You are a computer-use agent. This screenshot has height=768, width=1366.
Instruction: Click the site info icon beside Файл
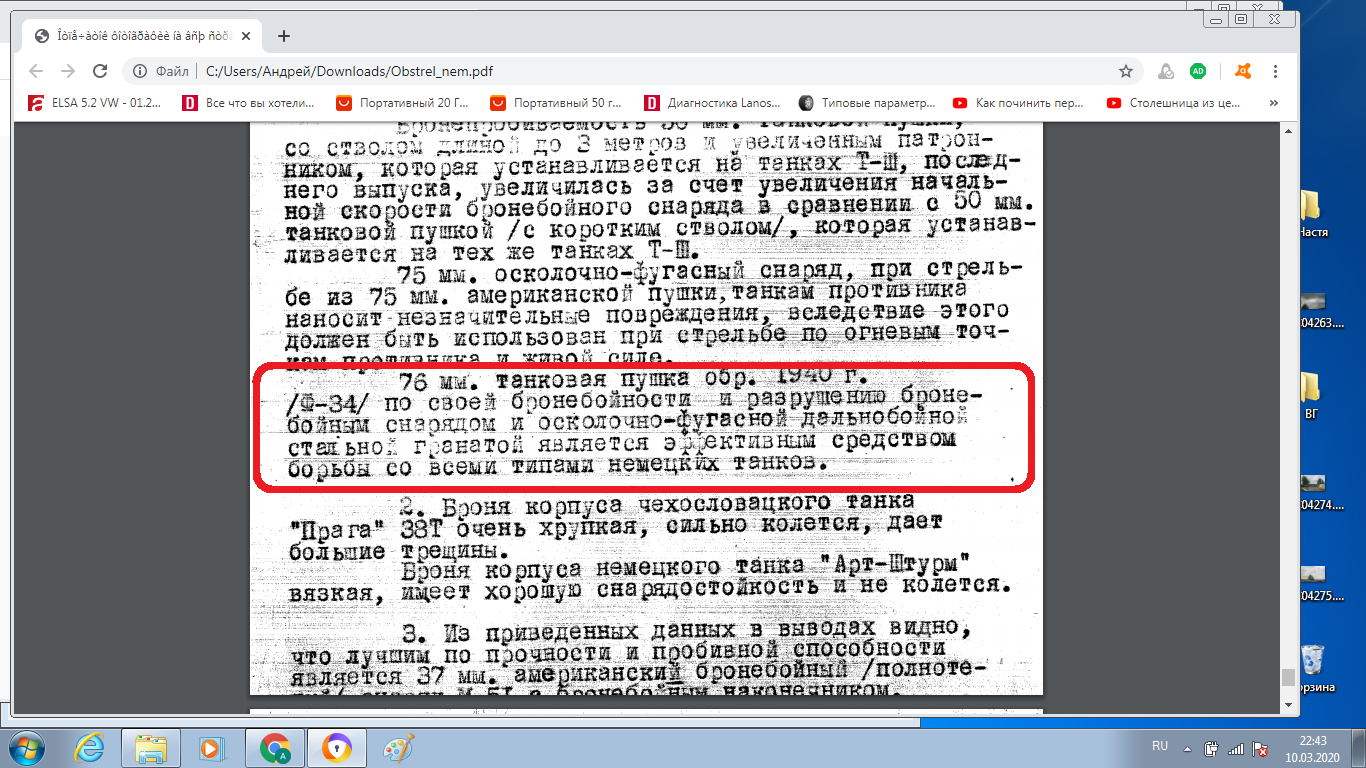140,71
